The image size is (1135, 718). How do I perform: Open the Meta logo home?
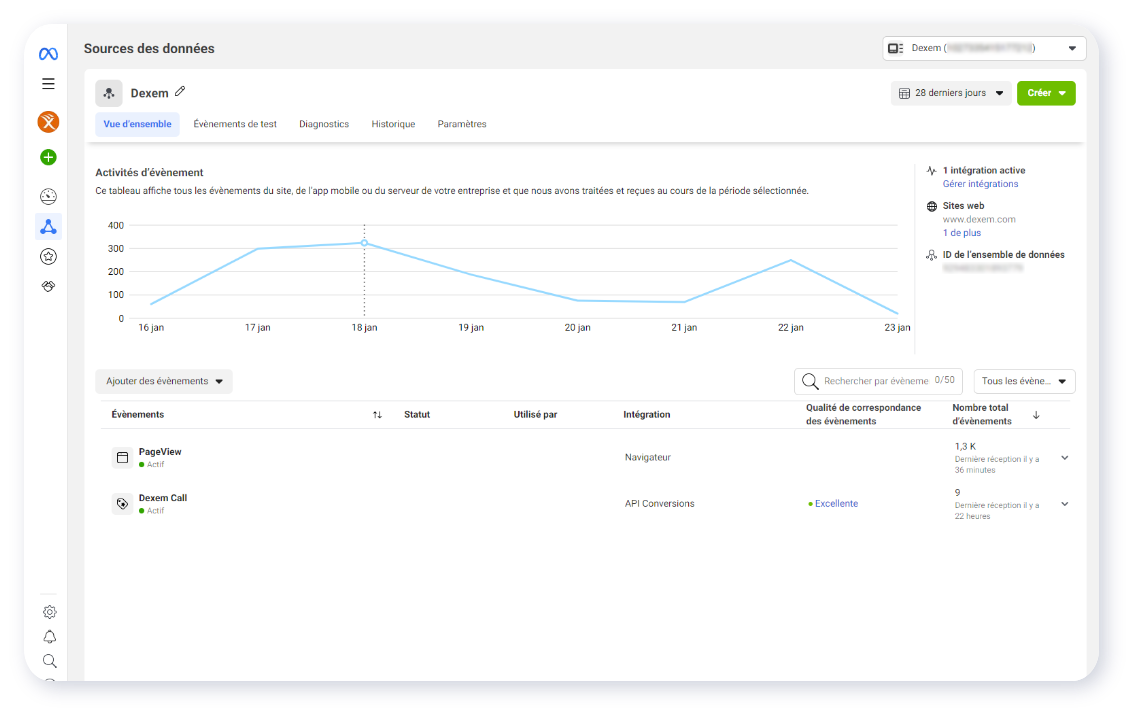pos(48,54)
